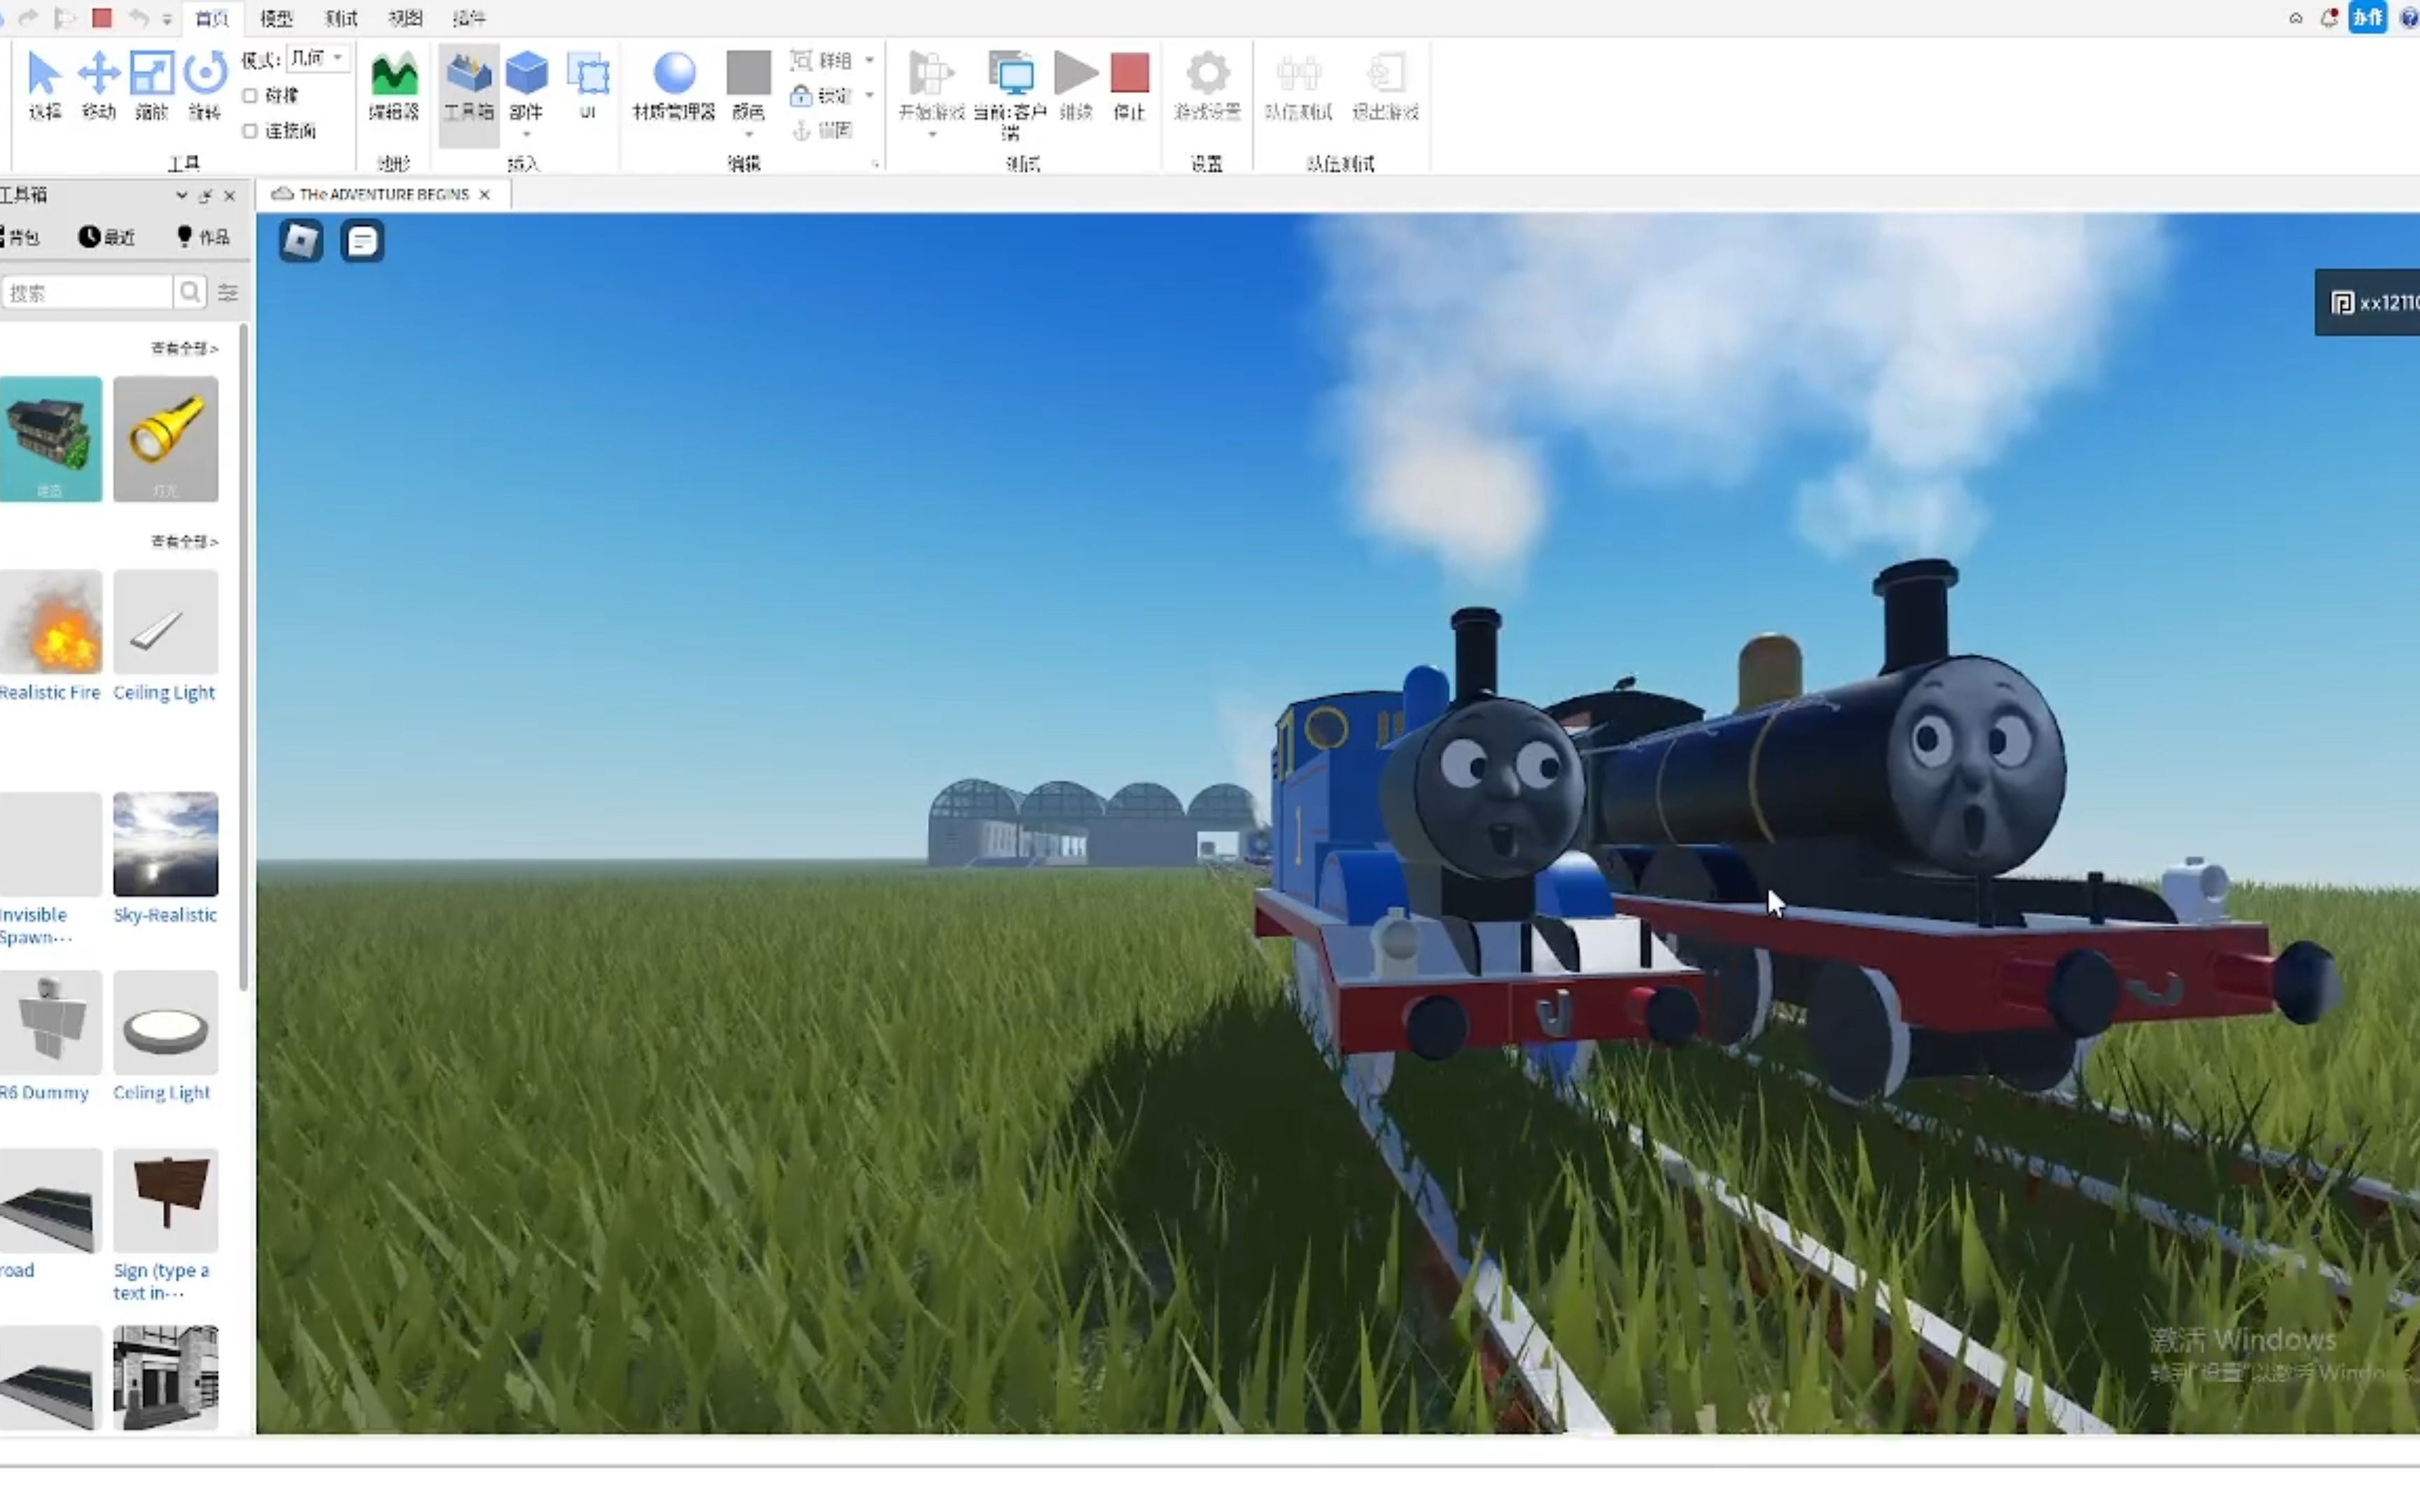Open the 最近 (Recent) toolbox tab
The image size is (2420, 1512).
point(106,237)
